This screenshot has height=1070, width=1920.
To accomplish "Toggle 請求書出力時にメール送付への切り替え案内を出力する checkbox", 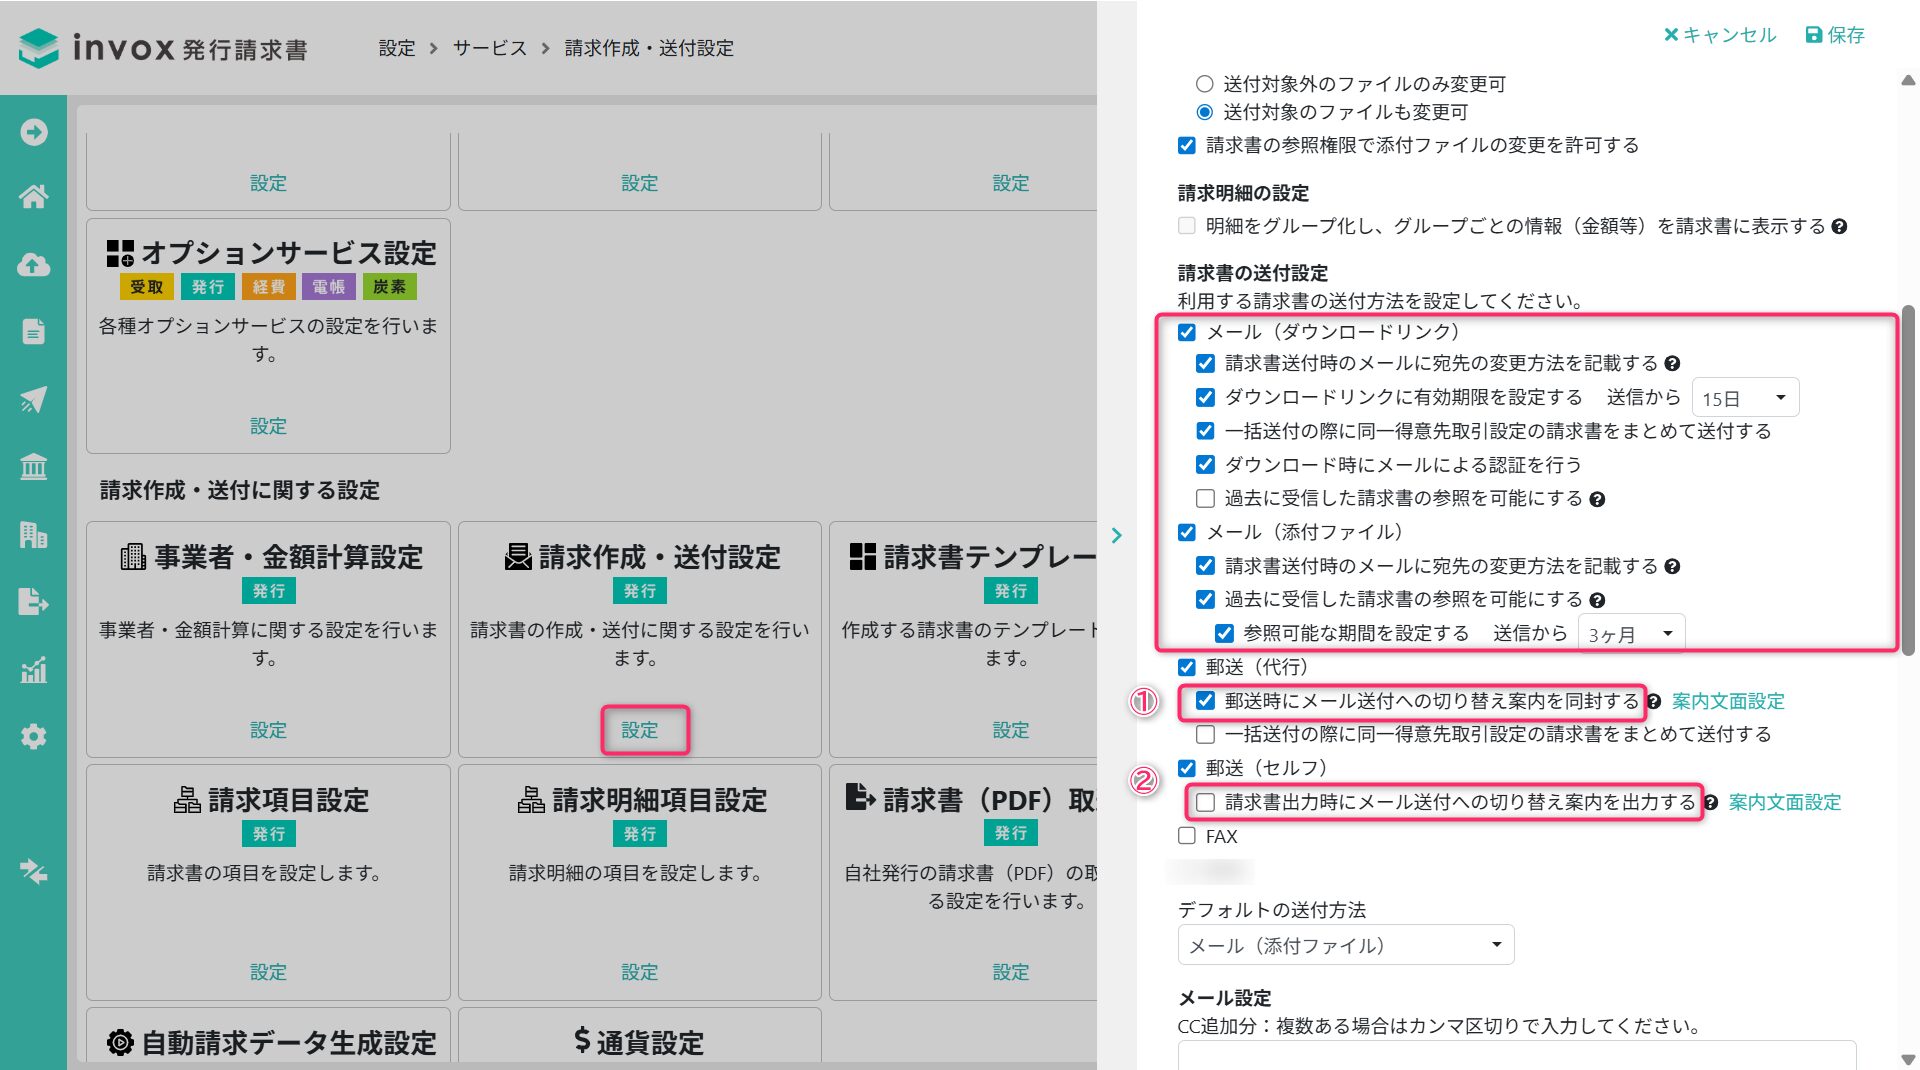I will 1205,802.
